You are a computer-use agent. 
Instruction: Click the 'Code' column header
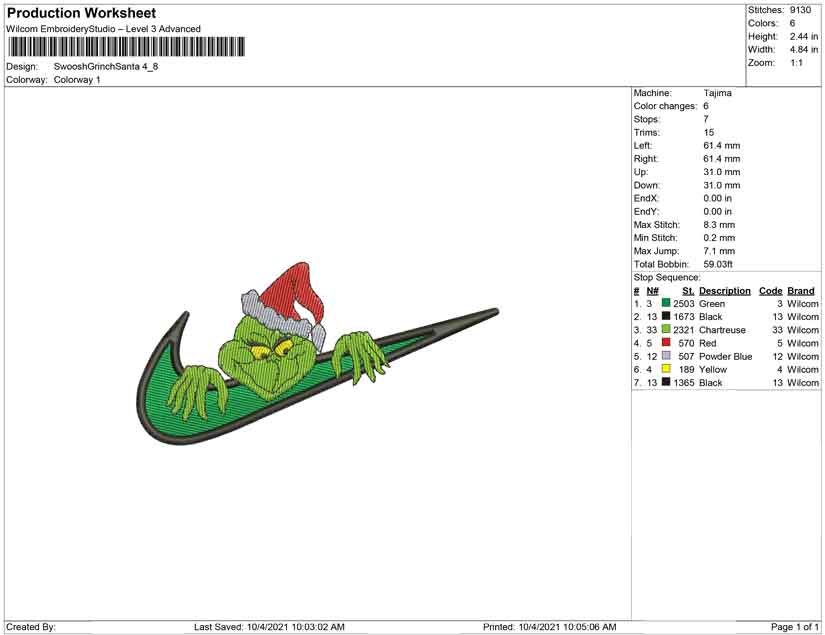pyautogui.click(x=771, y=291)
